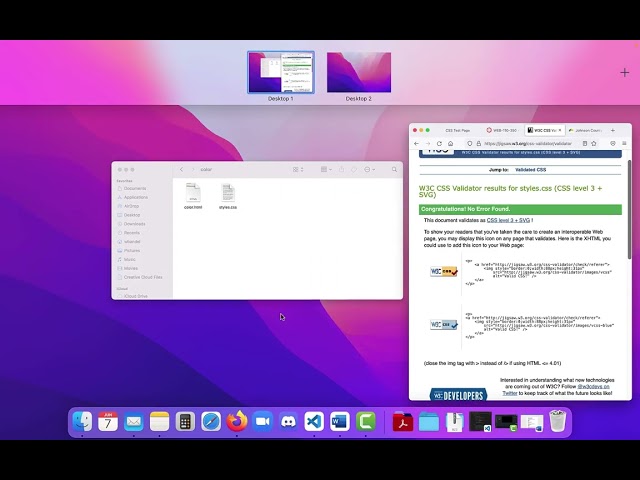Open Camtasia from the Dock
The width and height of the screenshot is (640, 480).
coord(365,421)
